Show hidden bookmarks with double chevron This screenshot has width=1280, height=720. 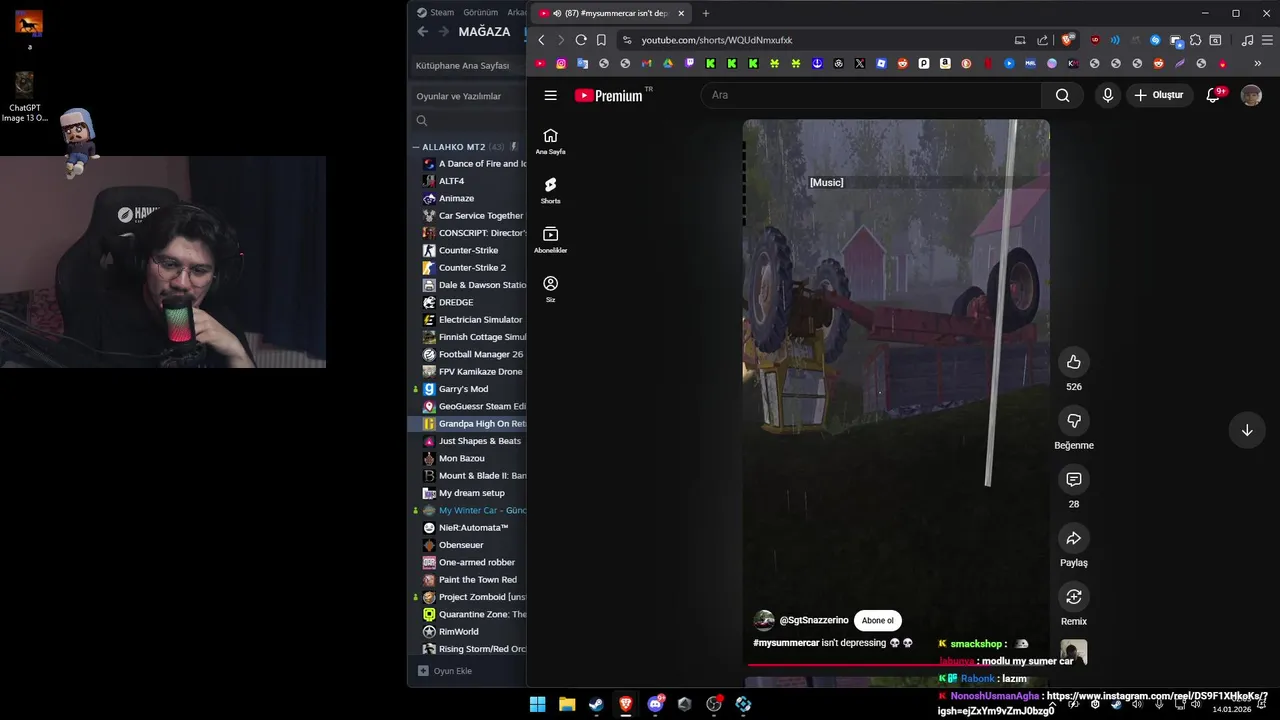(1257, 63)
